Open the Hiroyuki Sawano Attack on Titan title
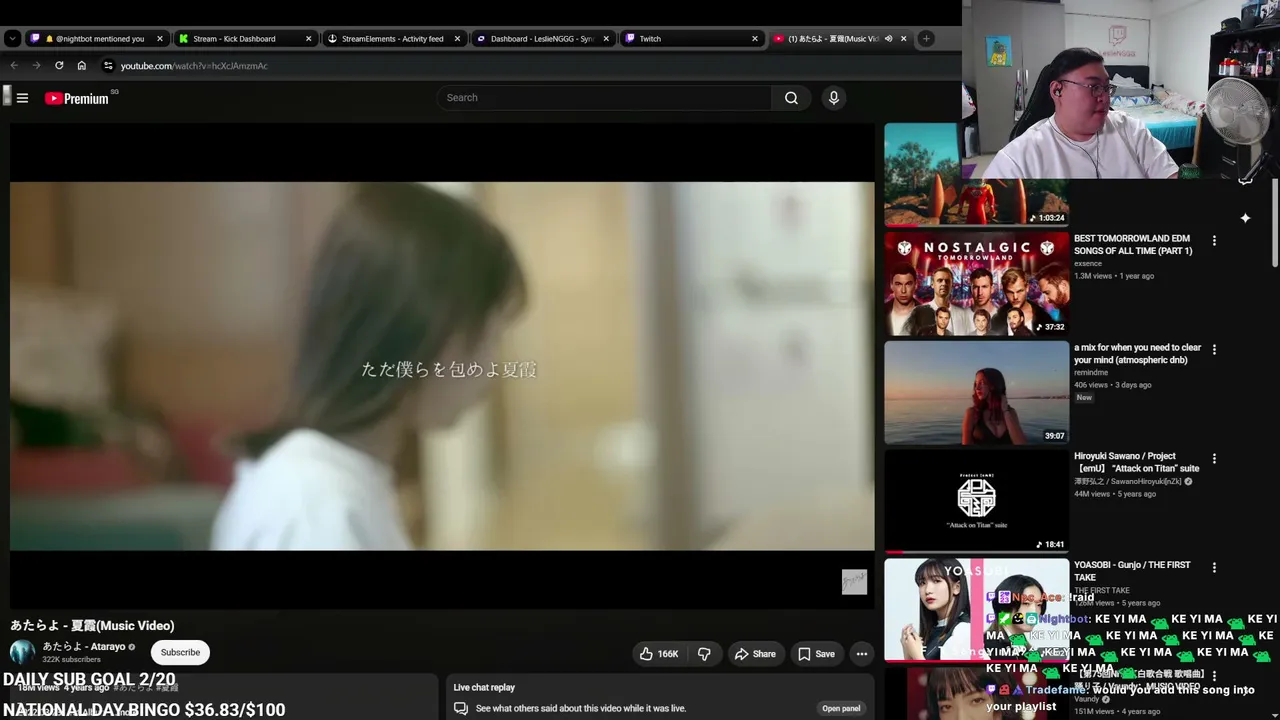This screenshot has width=1280, height=720. pyautogui.click(x=1136, y=462)
